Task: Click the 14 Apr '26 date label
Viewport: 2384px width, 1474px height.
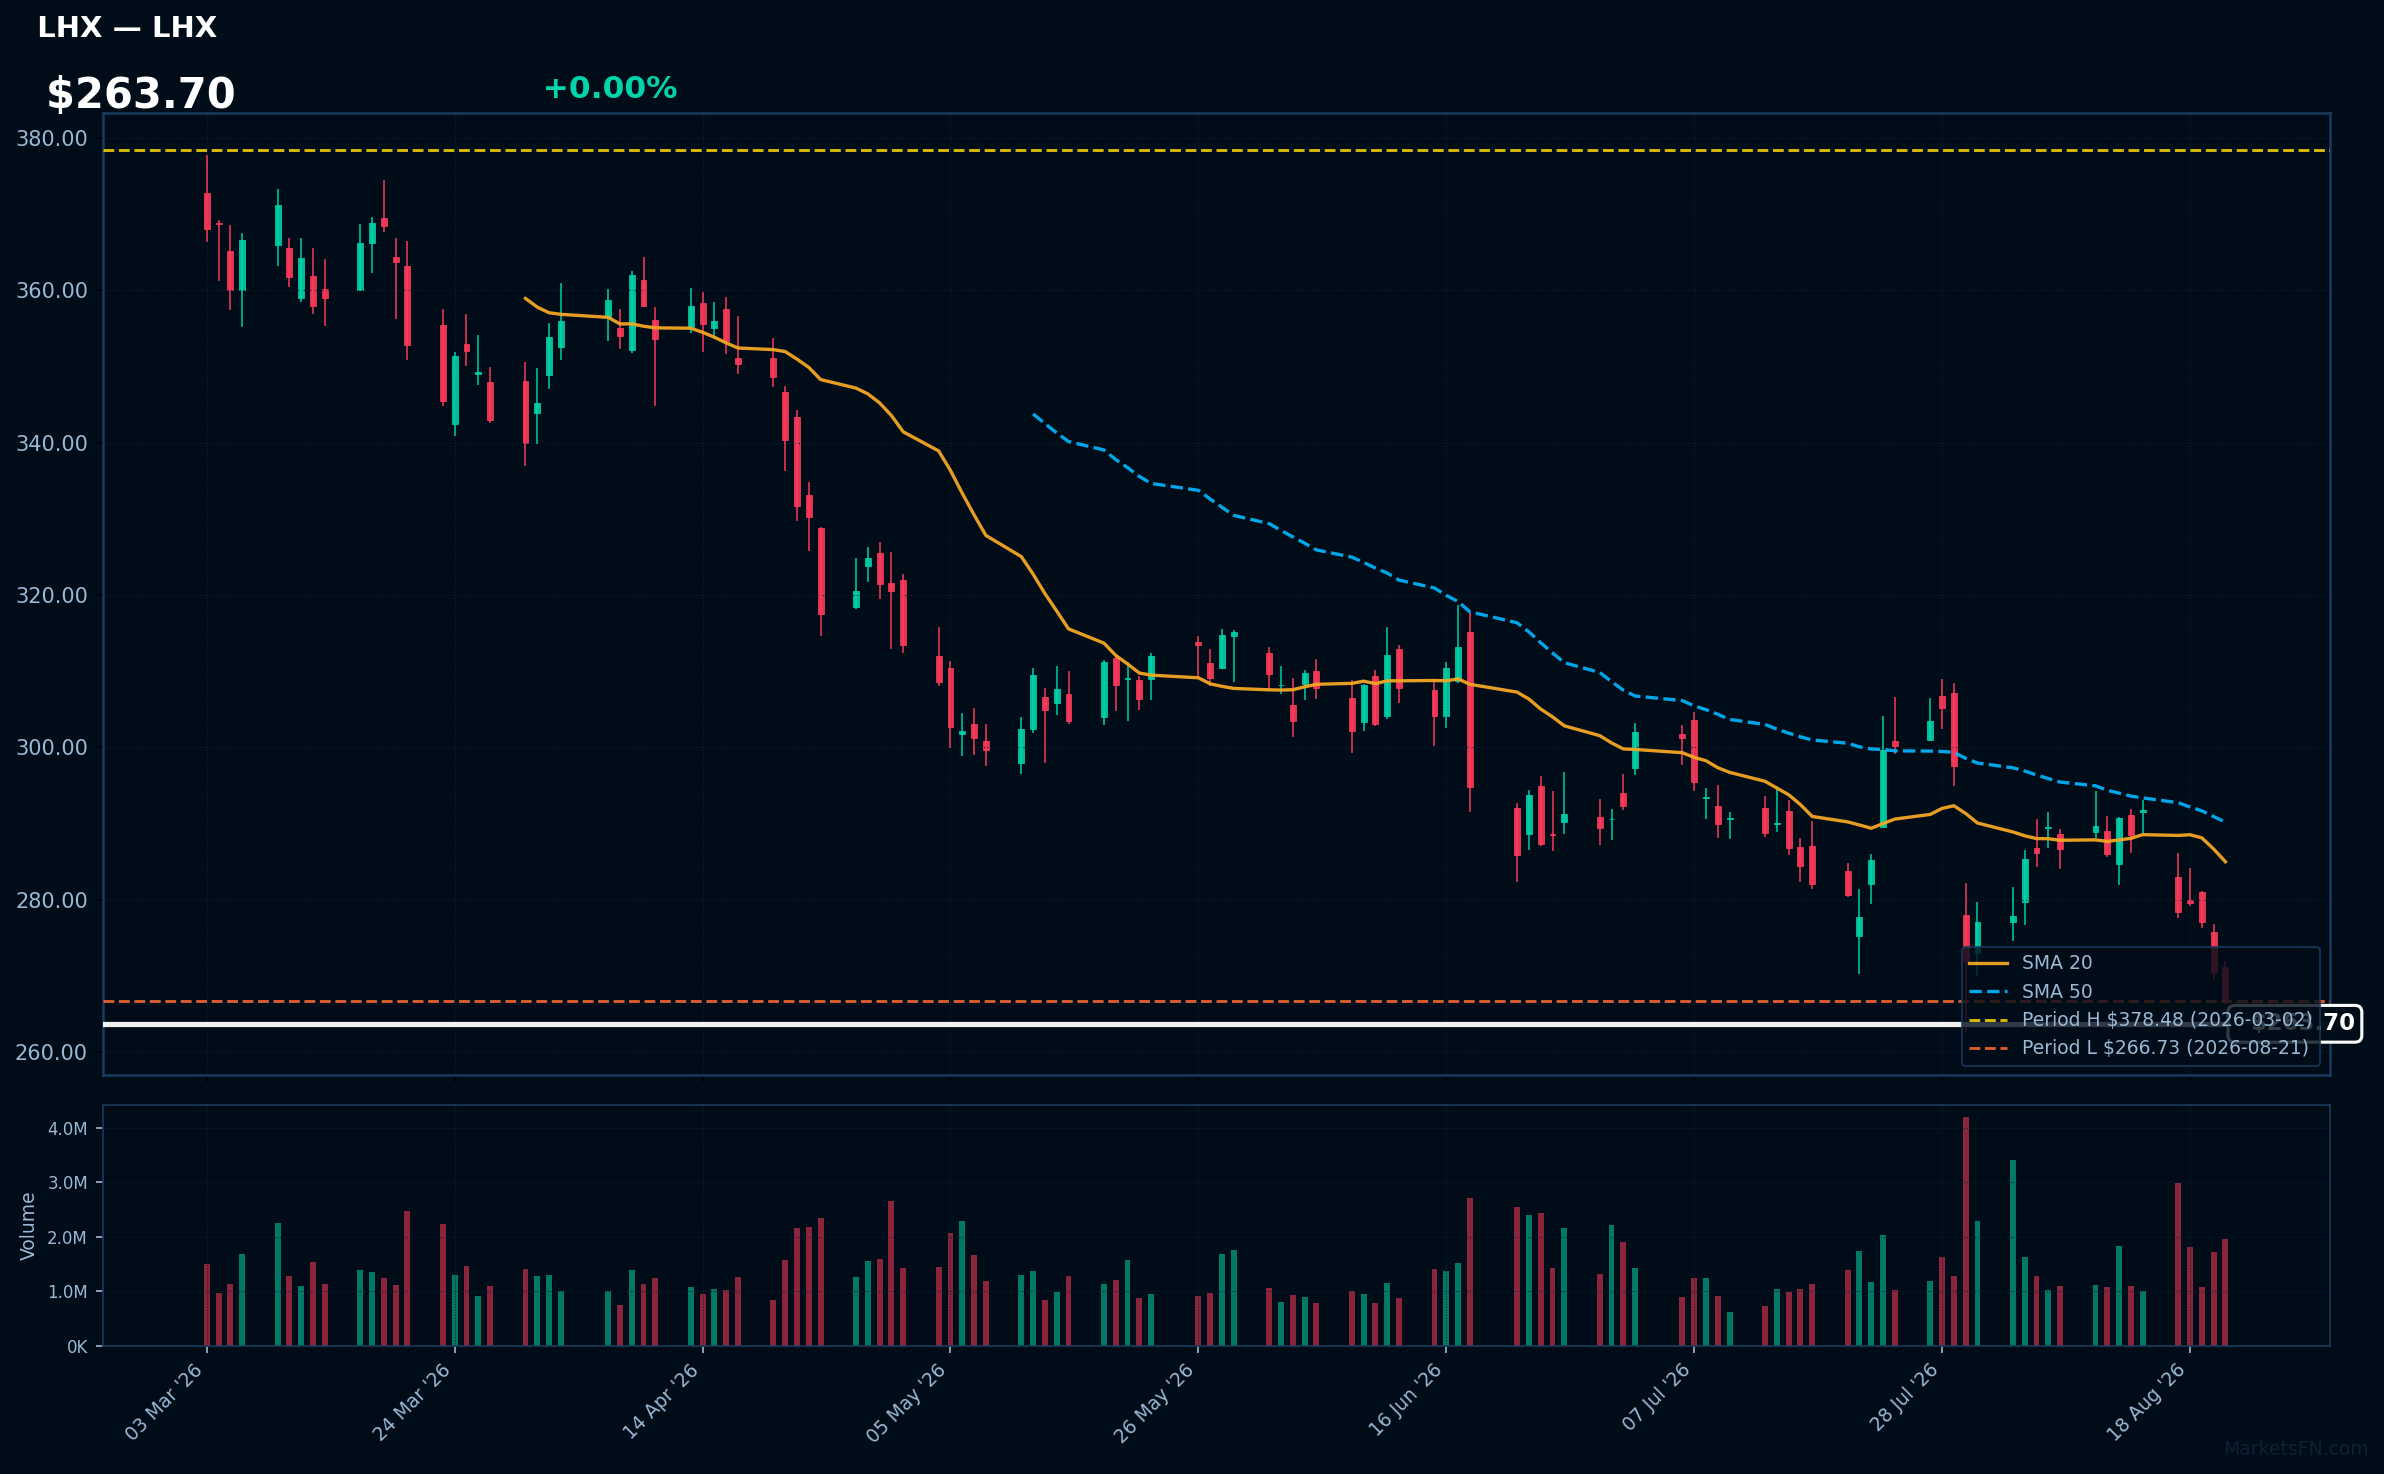Action: (x=660, y=1401)
